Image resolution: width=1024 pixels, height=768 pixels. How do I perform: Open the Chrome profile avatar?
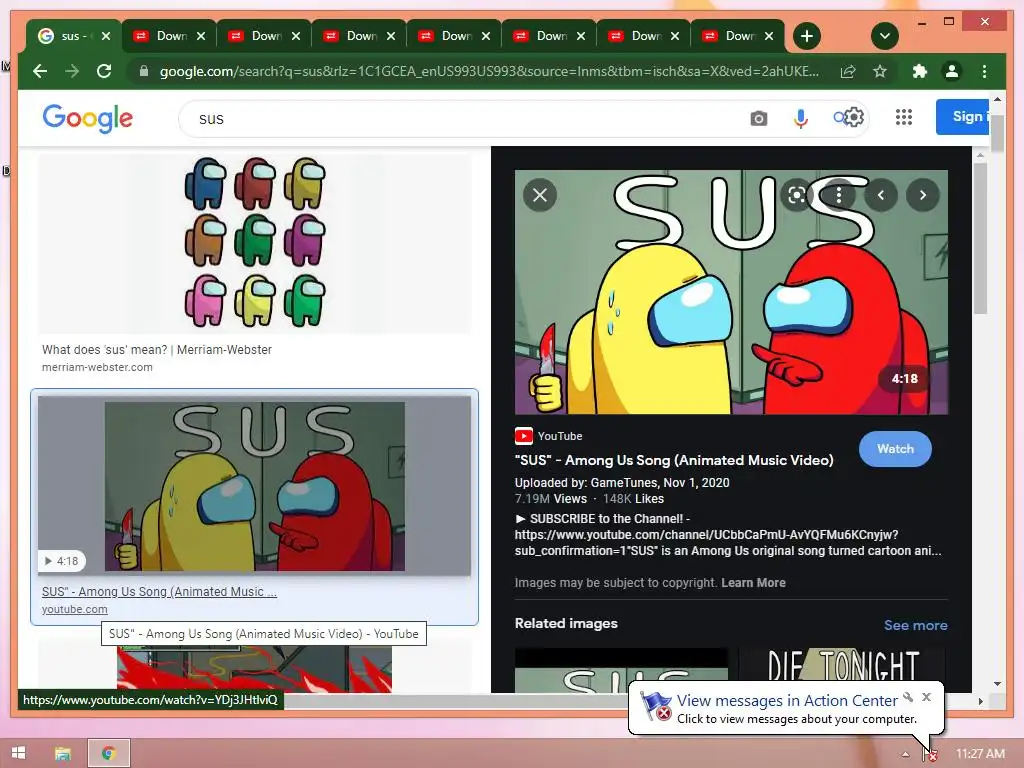tap(952, 71)
